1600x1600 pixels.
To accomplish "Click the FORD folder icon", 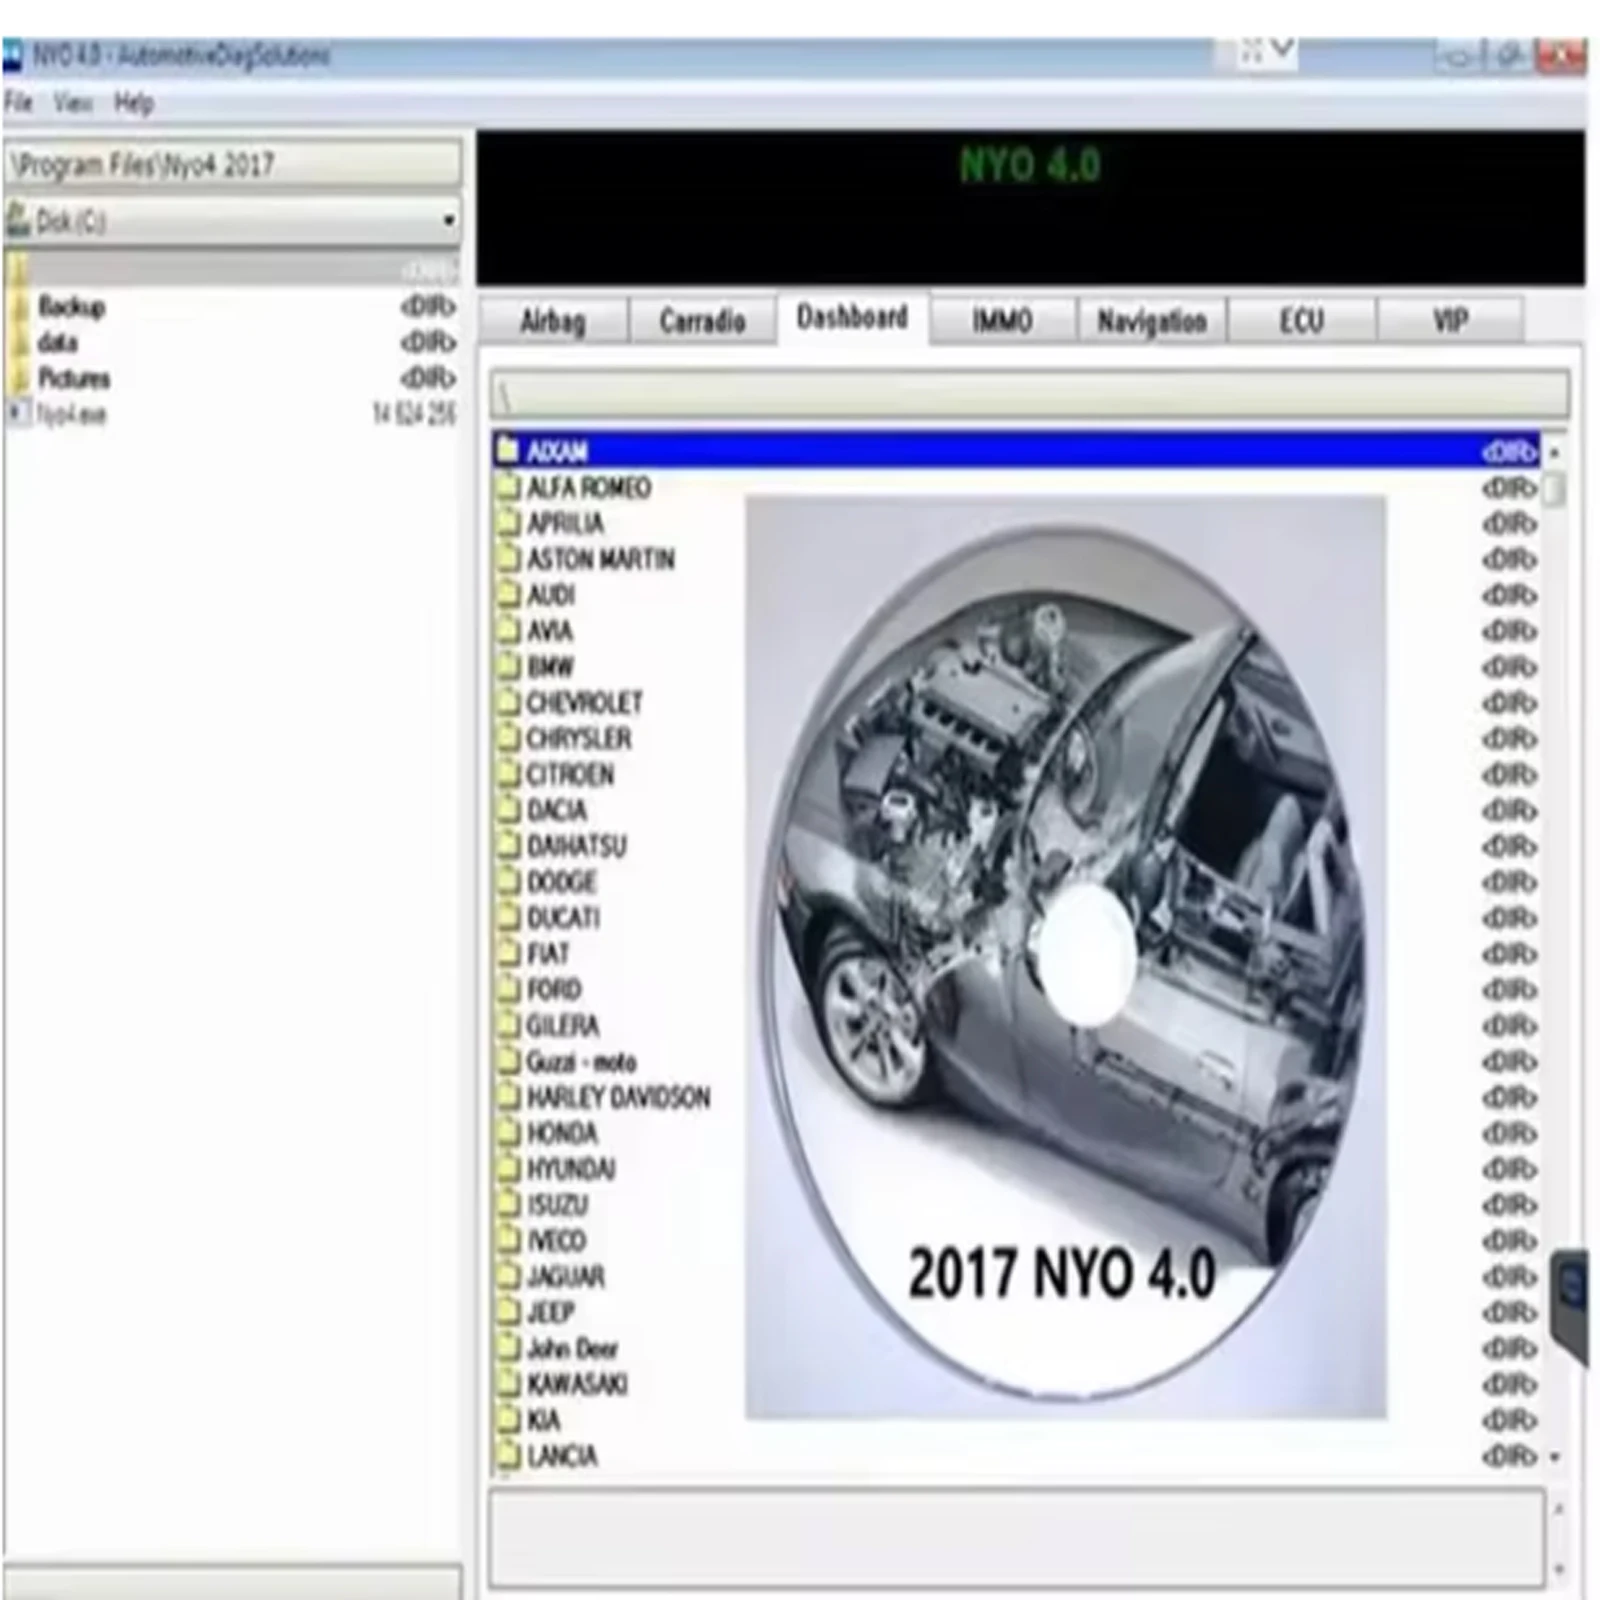I will (x=509, y=989).
